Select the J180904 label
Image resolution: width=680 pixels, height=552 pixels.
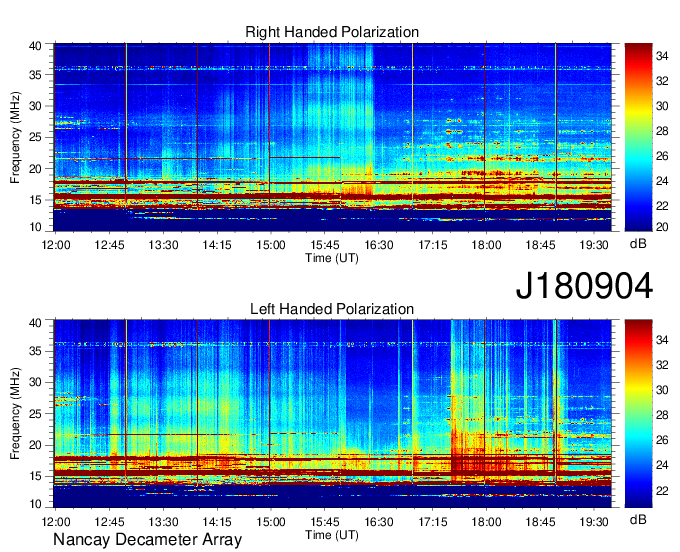[584, 286]
